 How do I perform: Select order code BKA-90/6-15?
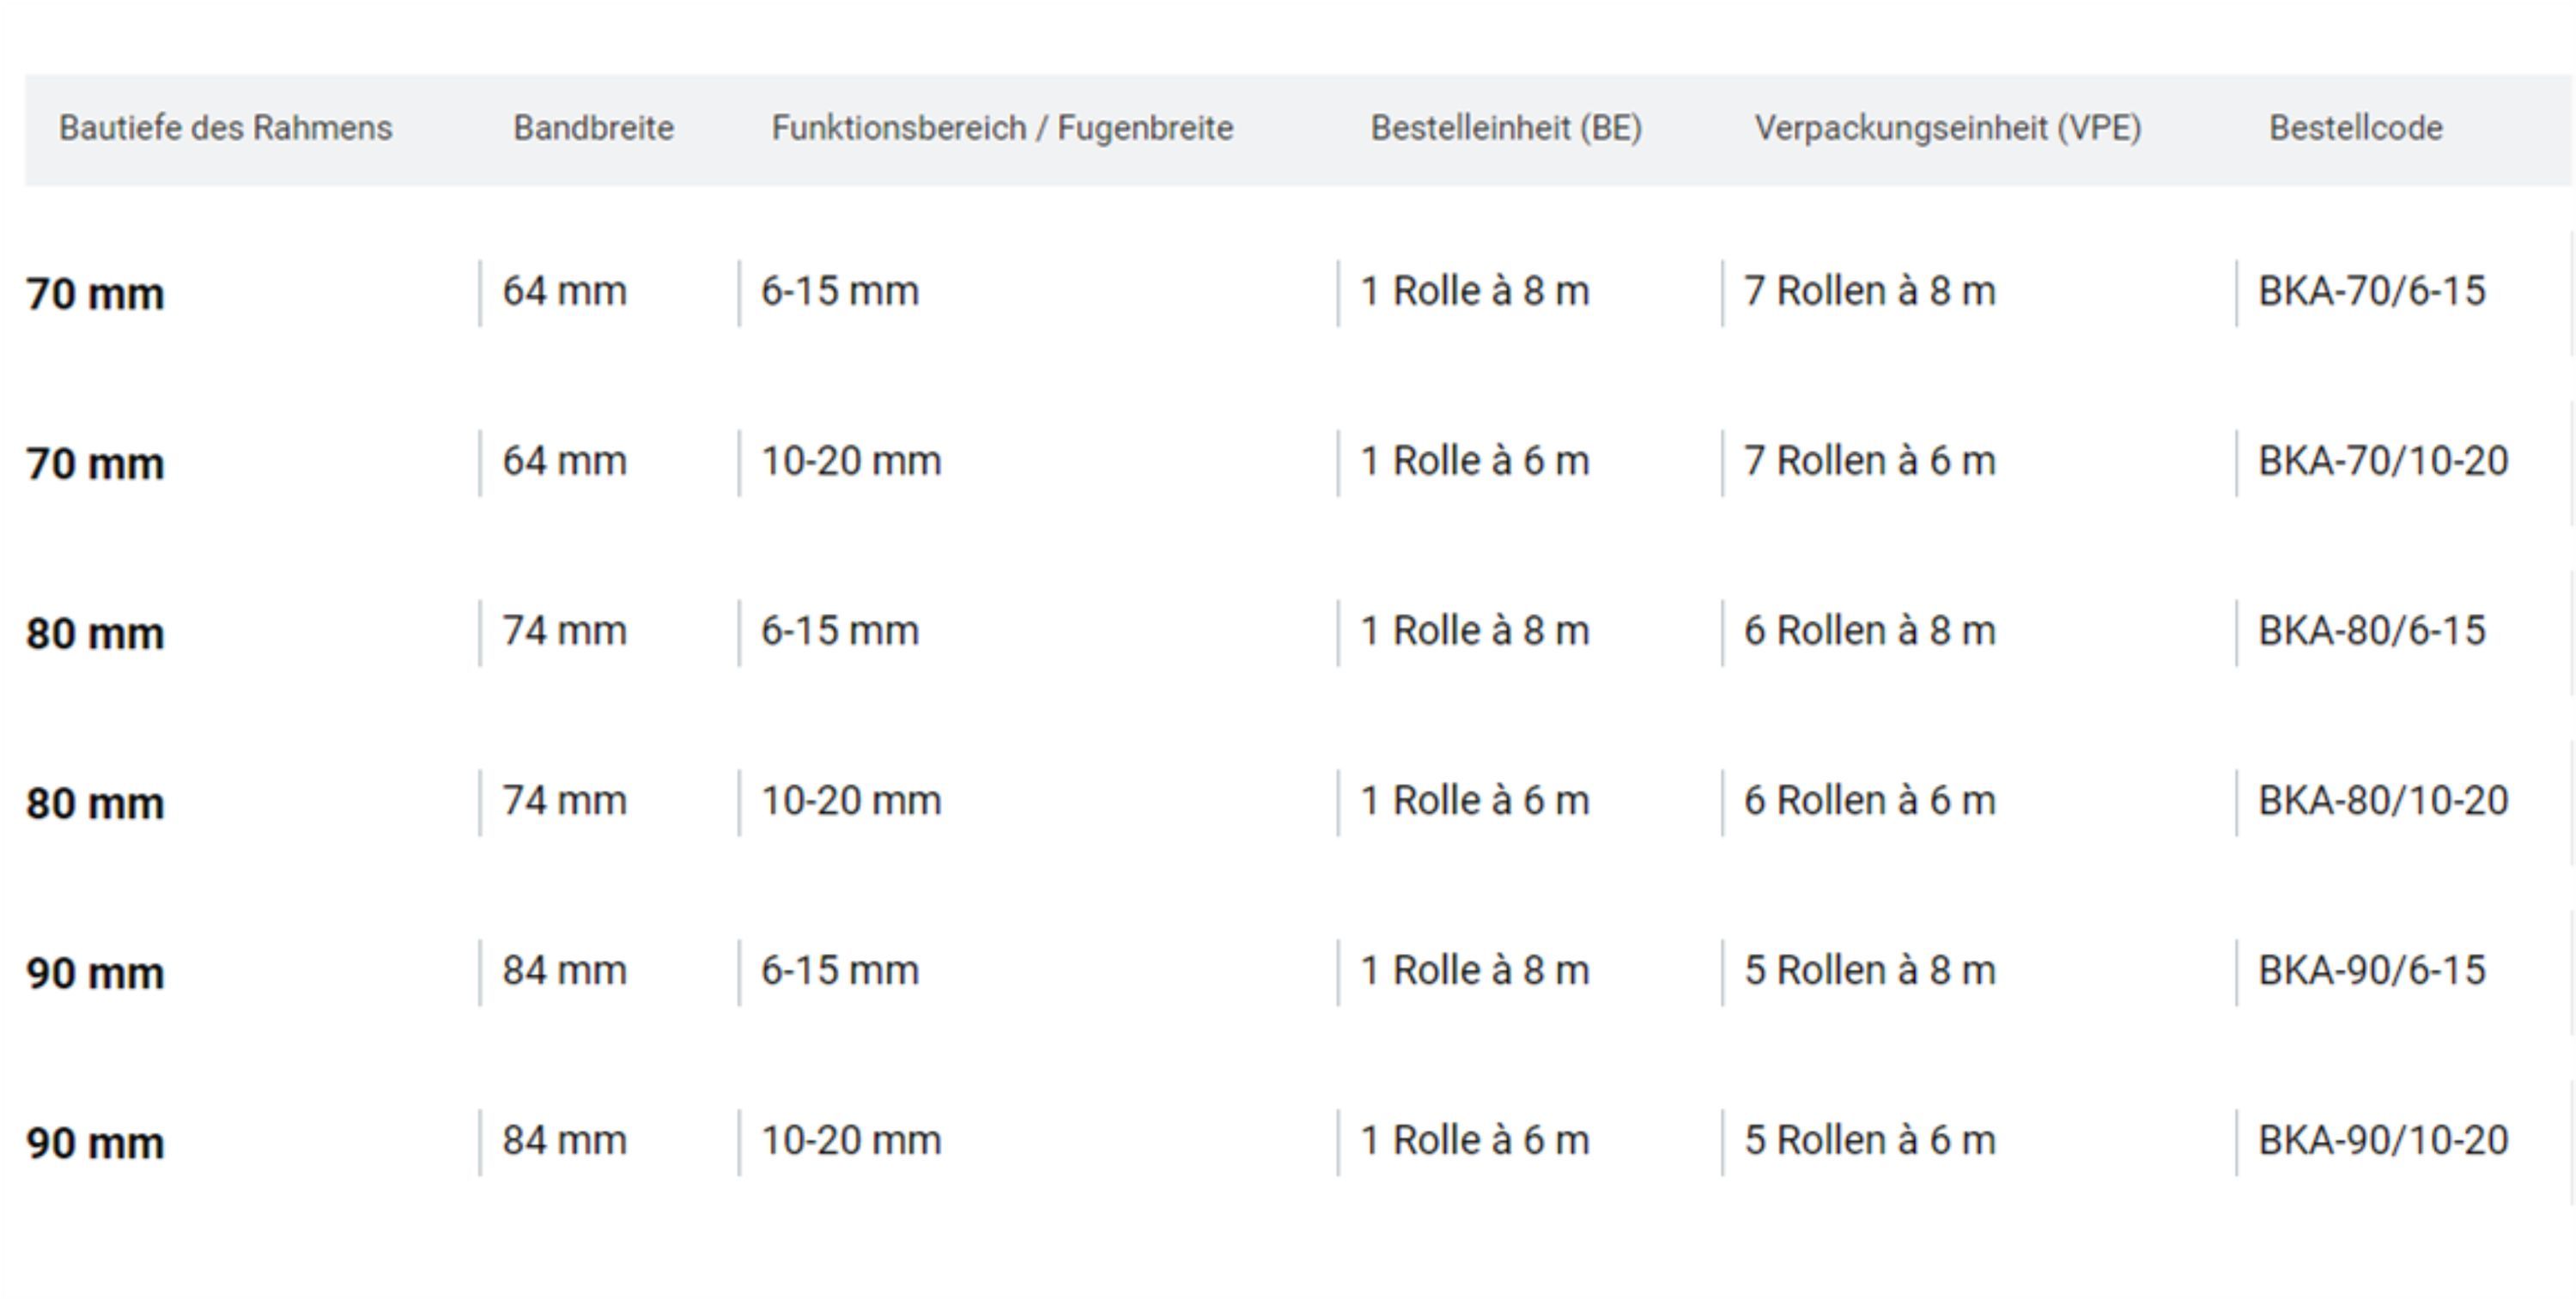[x=2371, y=970]
